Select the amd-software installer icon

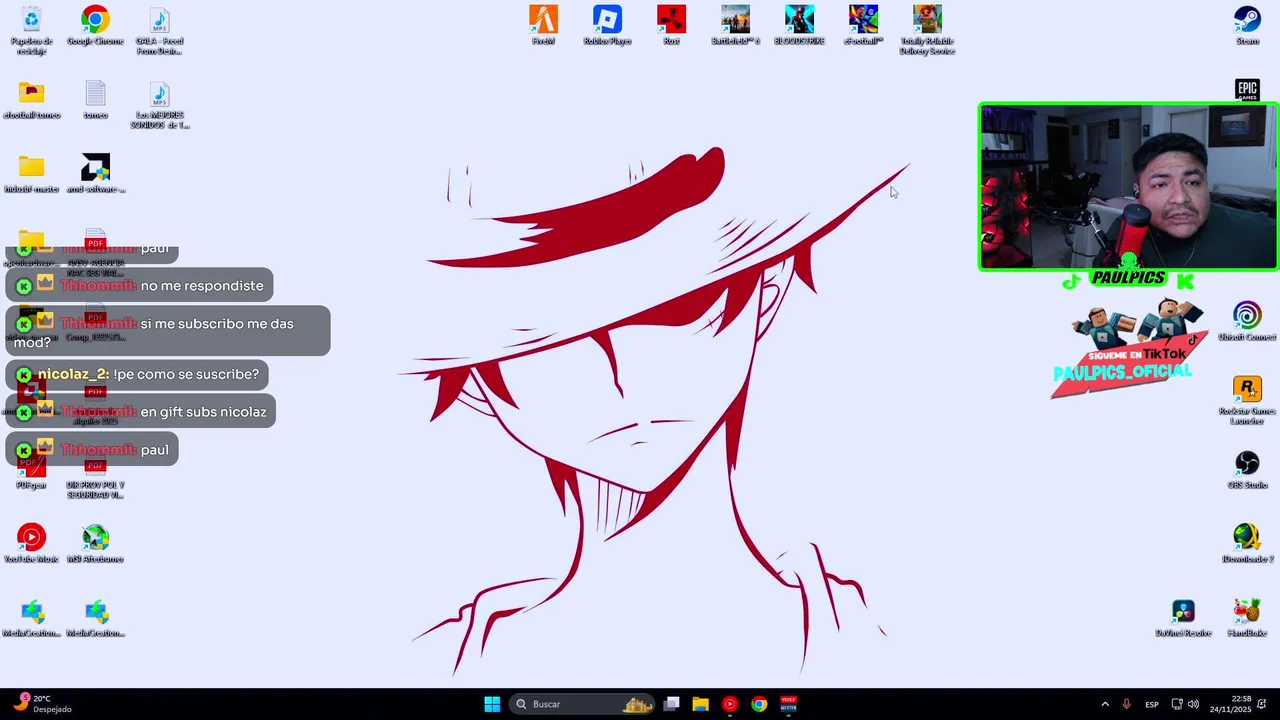click(x=95, y=174)
